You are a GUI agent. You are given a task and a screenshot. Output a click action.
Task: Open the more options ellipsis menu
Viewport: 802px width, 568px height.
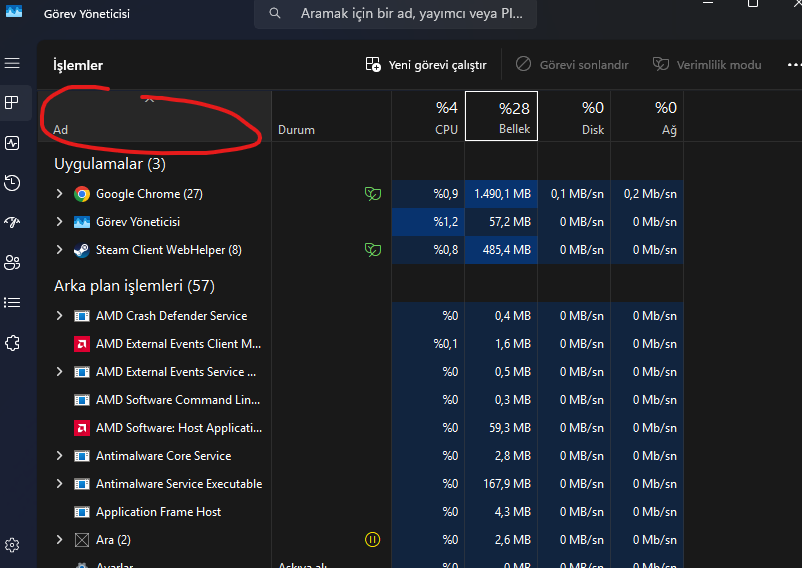pyautogui.click(x=793, y=65)
